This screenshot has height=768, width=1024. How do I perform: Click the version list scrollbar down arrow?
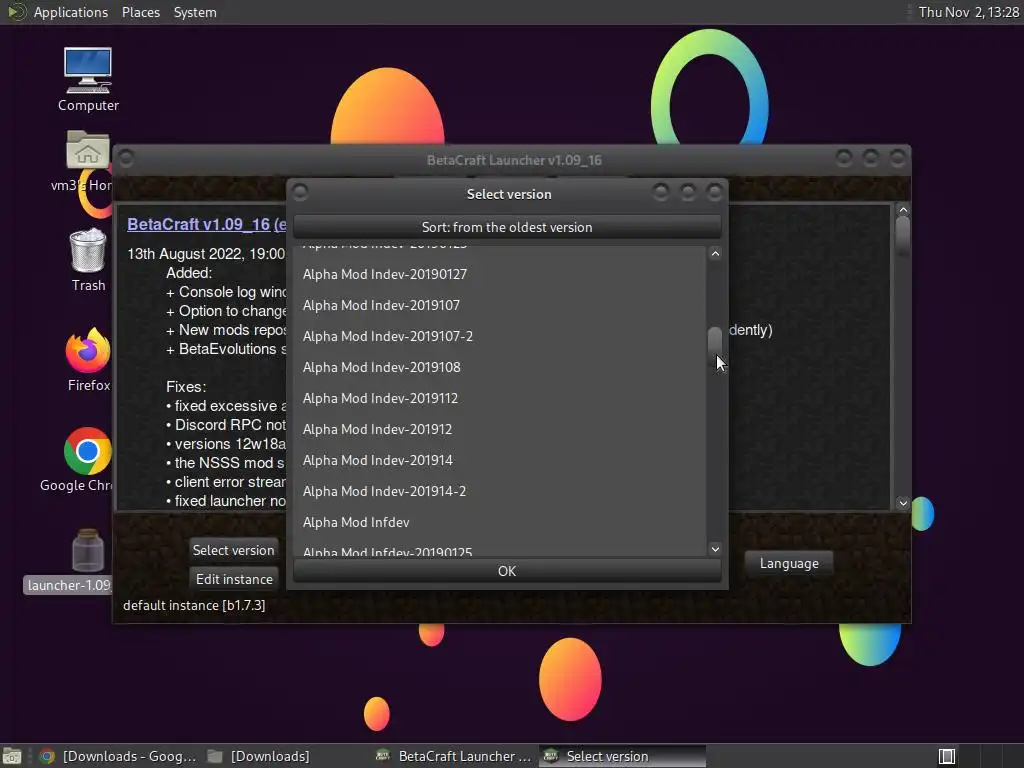(x=715, y=549)
